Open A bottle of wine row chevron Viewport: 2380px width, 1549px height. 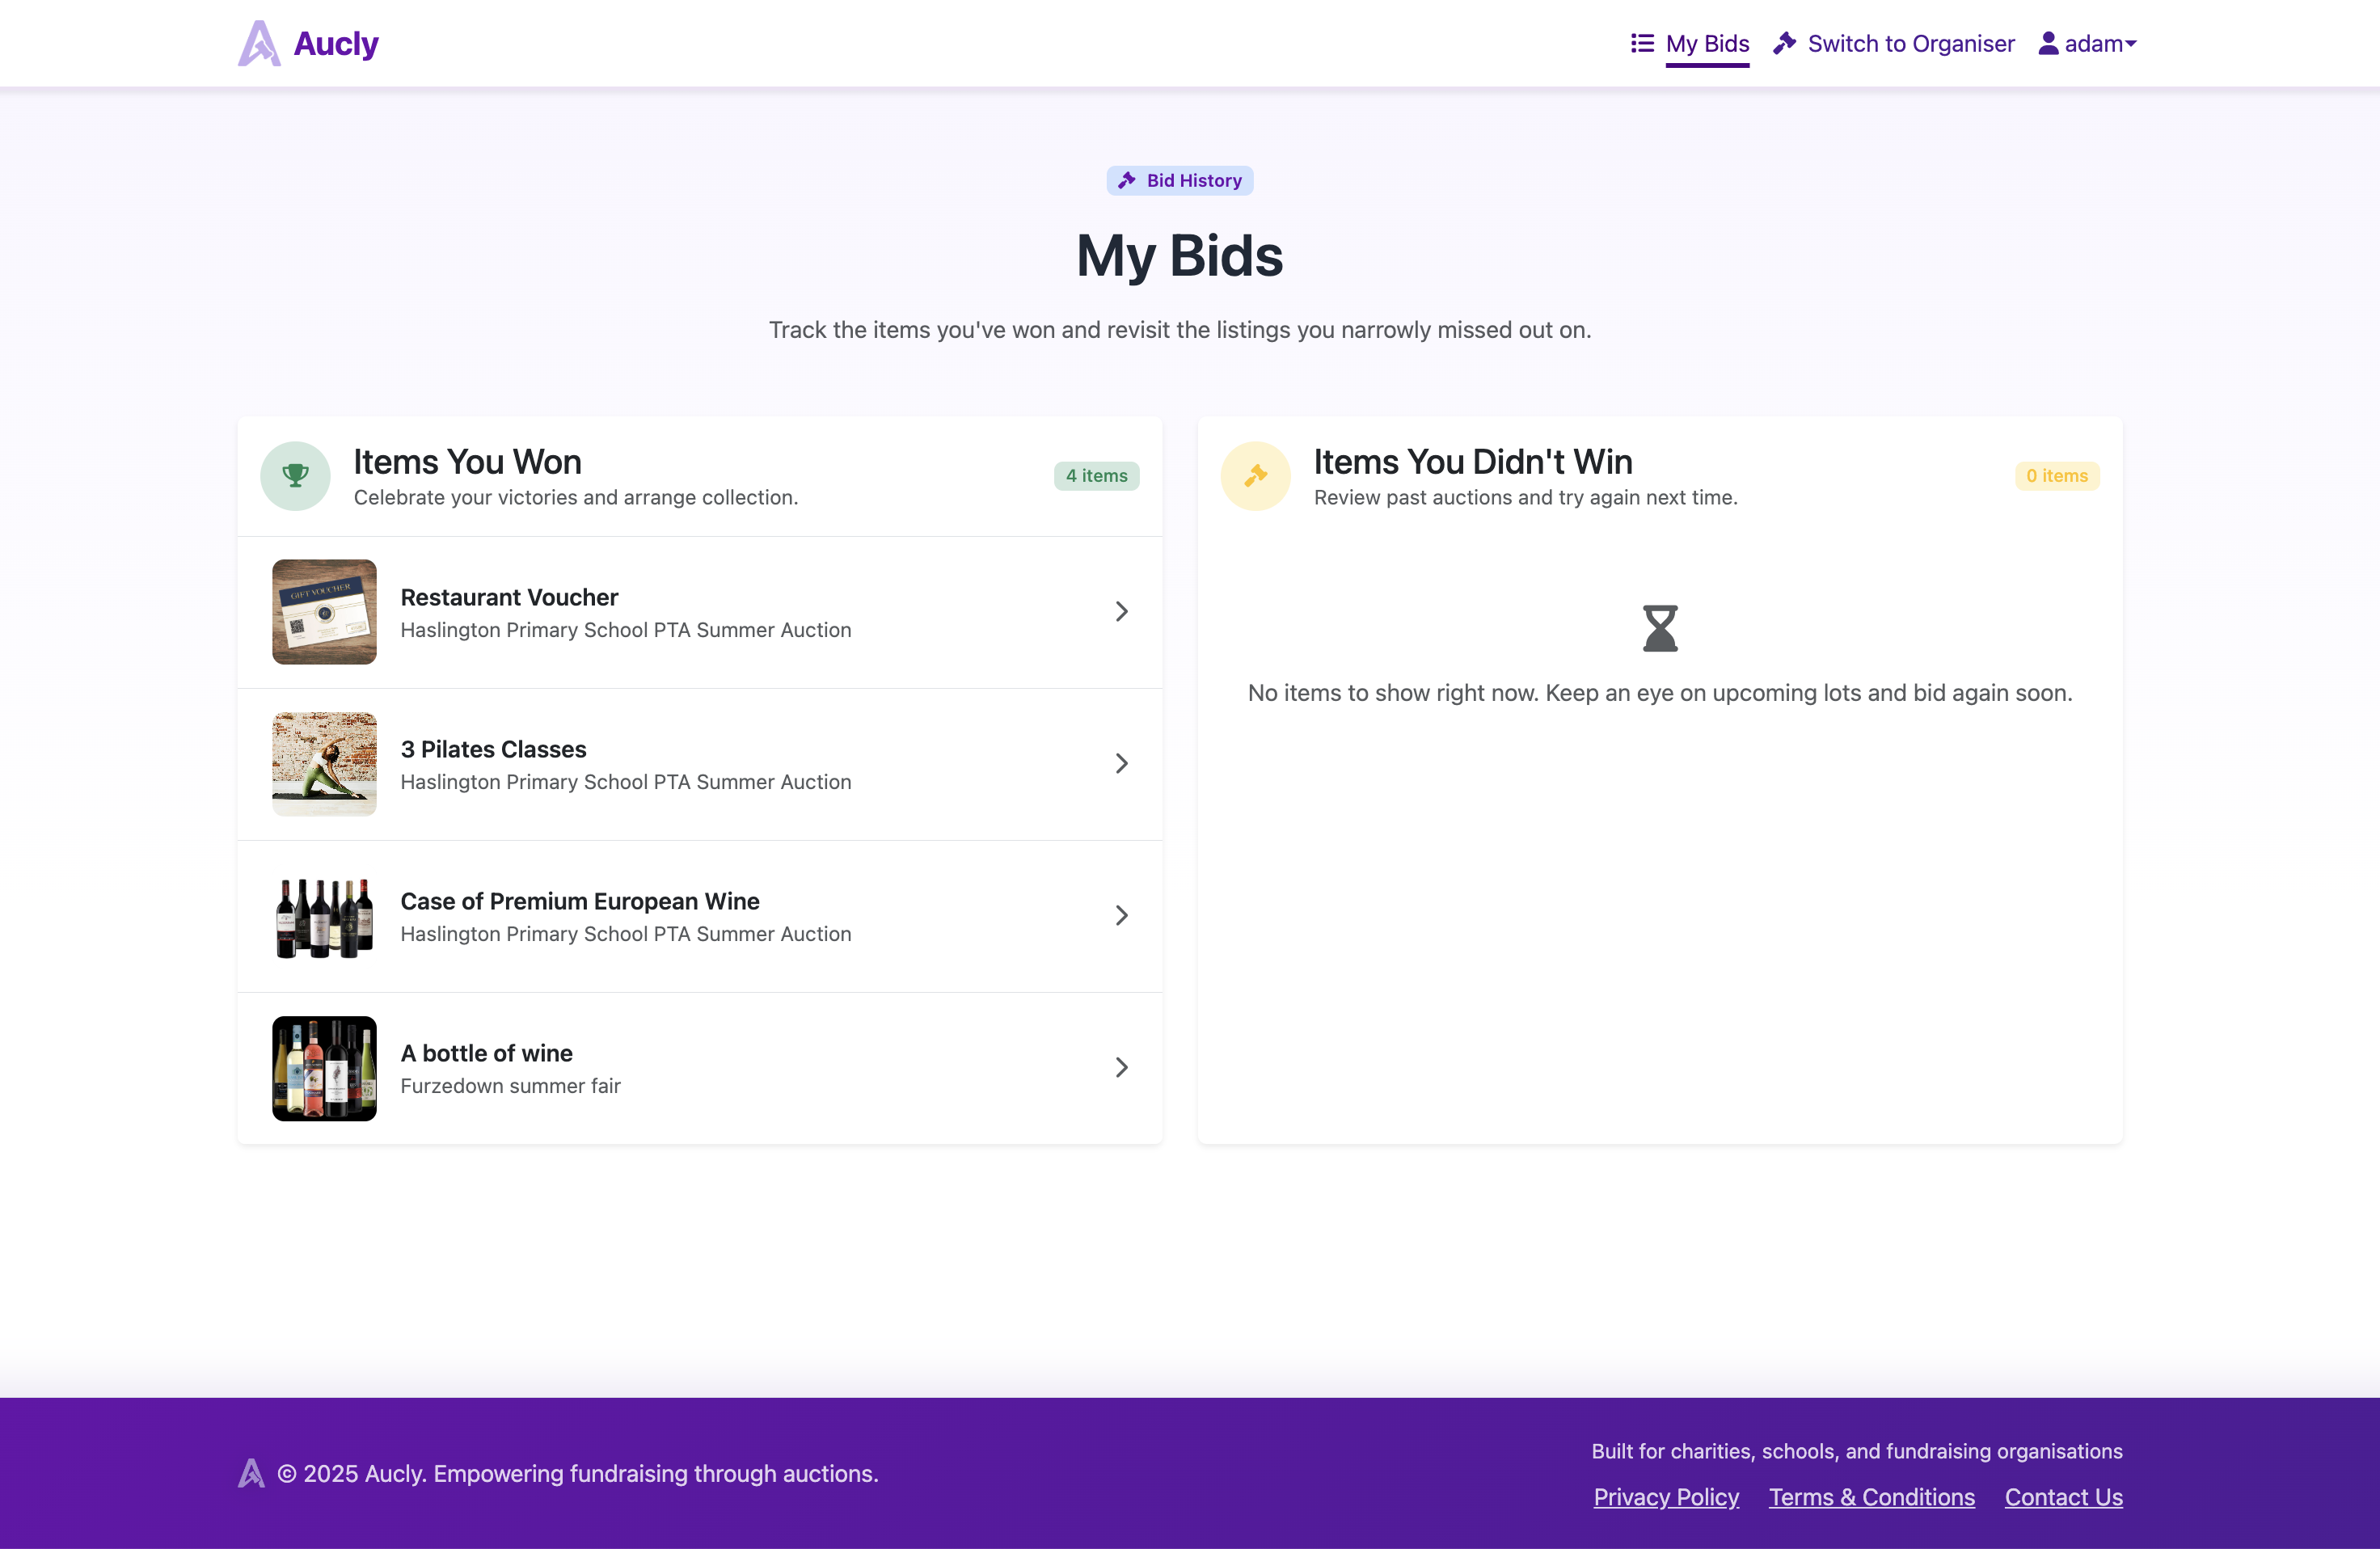(1121, 1068)
